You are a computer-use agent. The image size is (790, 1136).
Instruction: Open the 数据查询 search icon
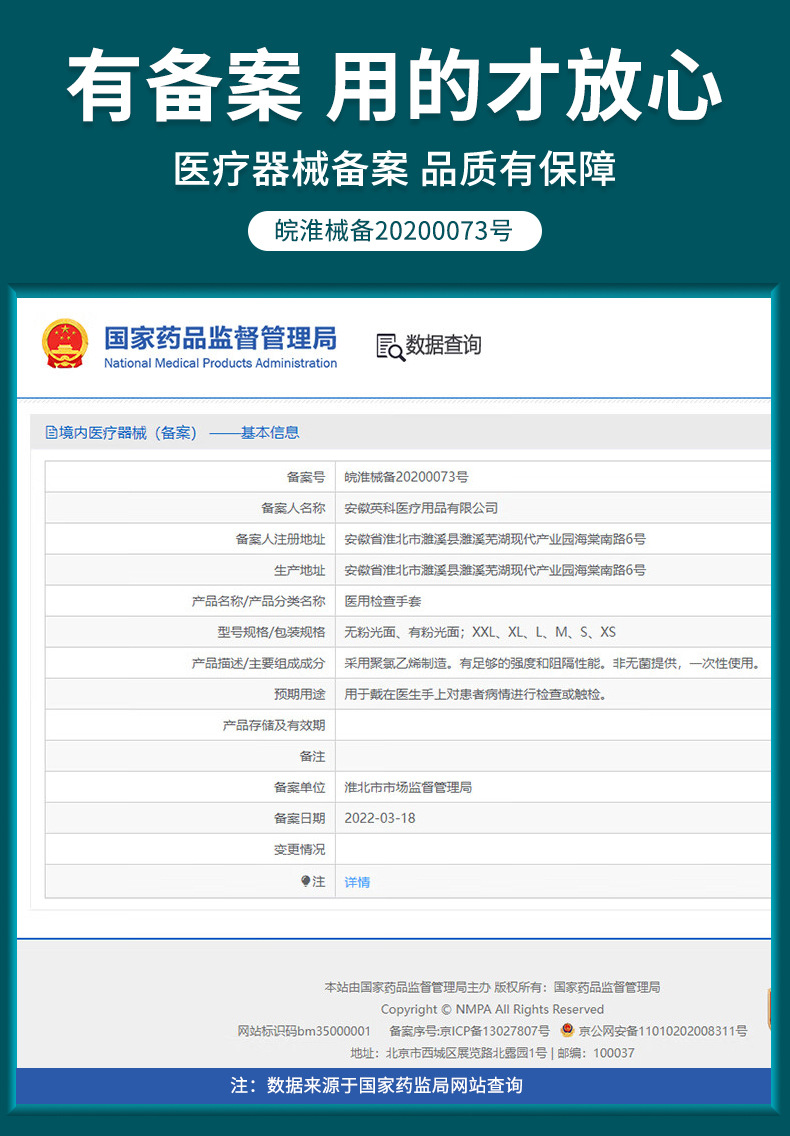click(x=390, y=346)
